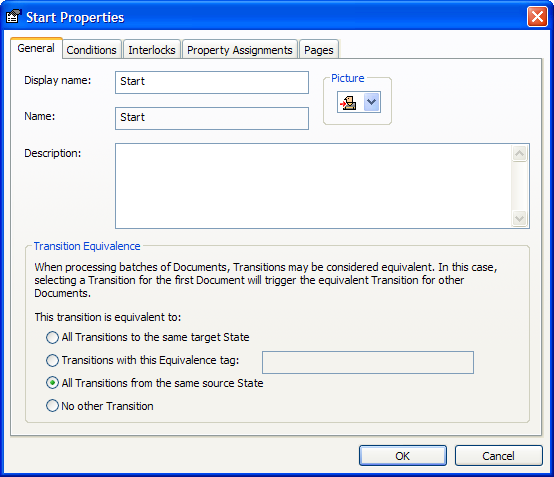Viewport: 554px width, 477px height.
Task: Click into the Name text field
Action: [x=212, y=119]
